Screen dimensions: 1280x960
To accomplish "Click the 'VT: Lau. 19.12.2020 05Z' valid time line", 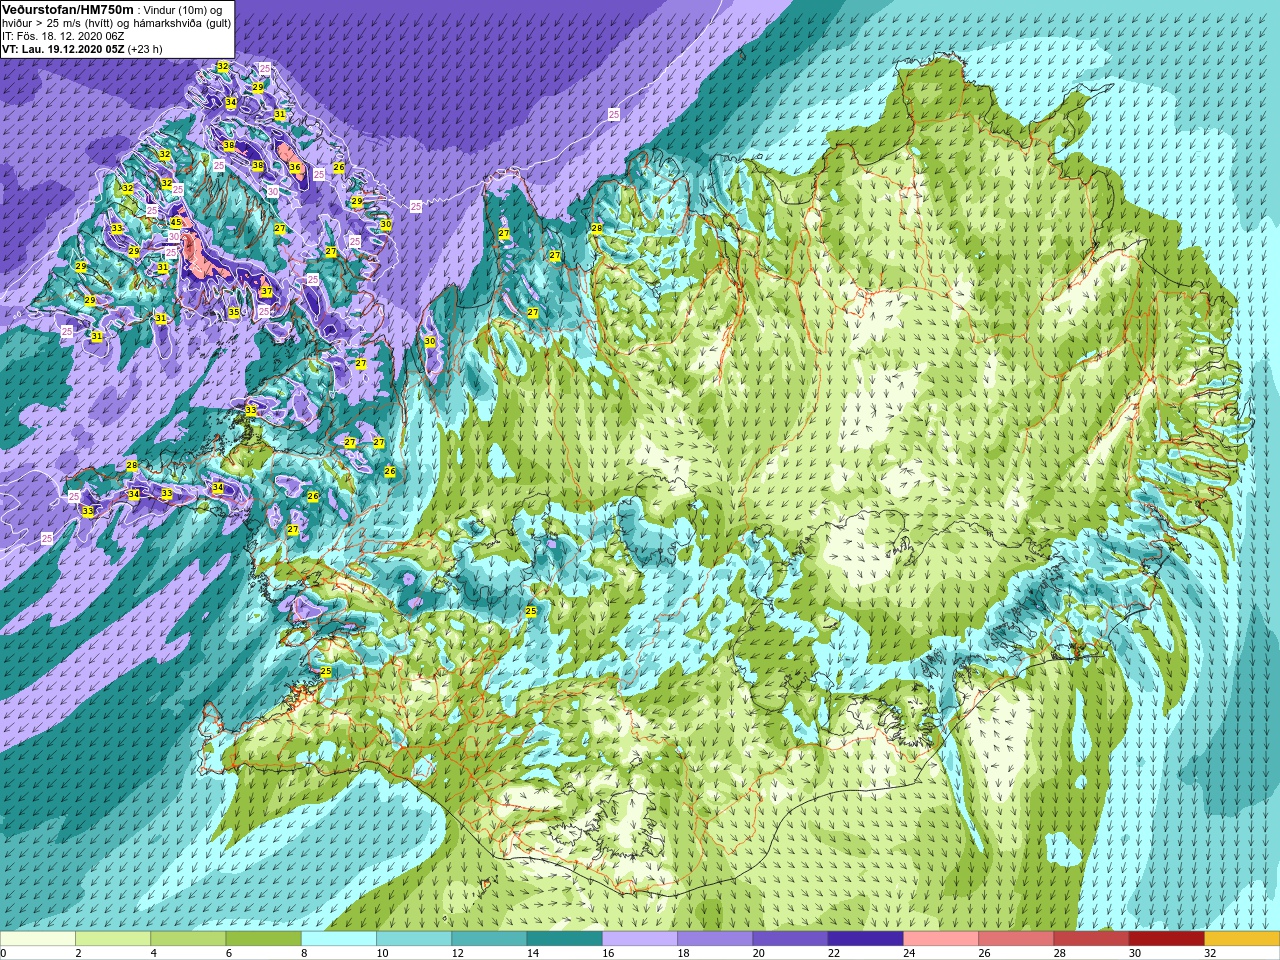I will pos(63,49).
